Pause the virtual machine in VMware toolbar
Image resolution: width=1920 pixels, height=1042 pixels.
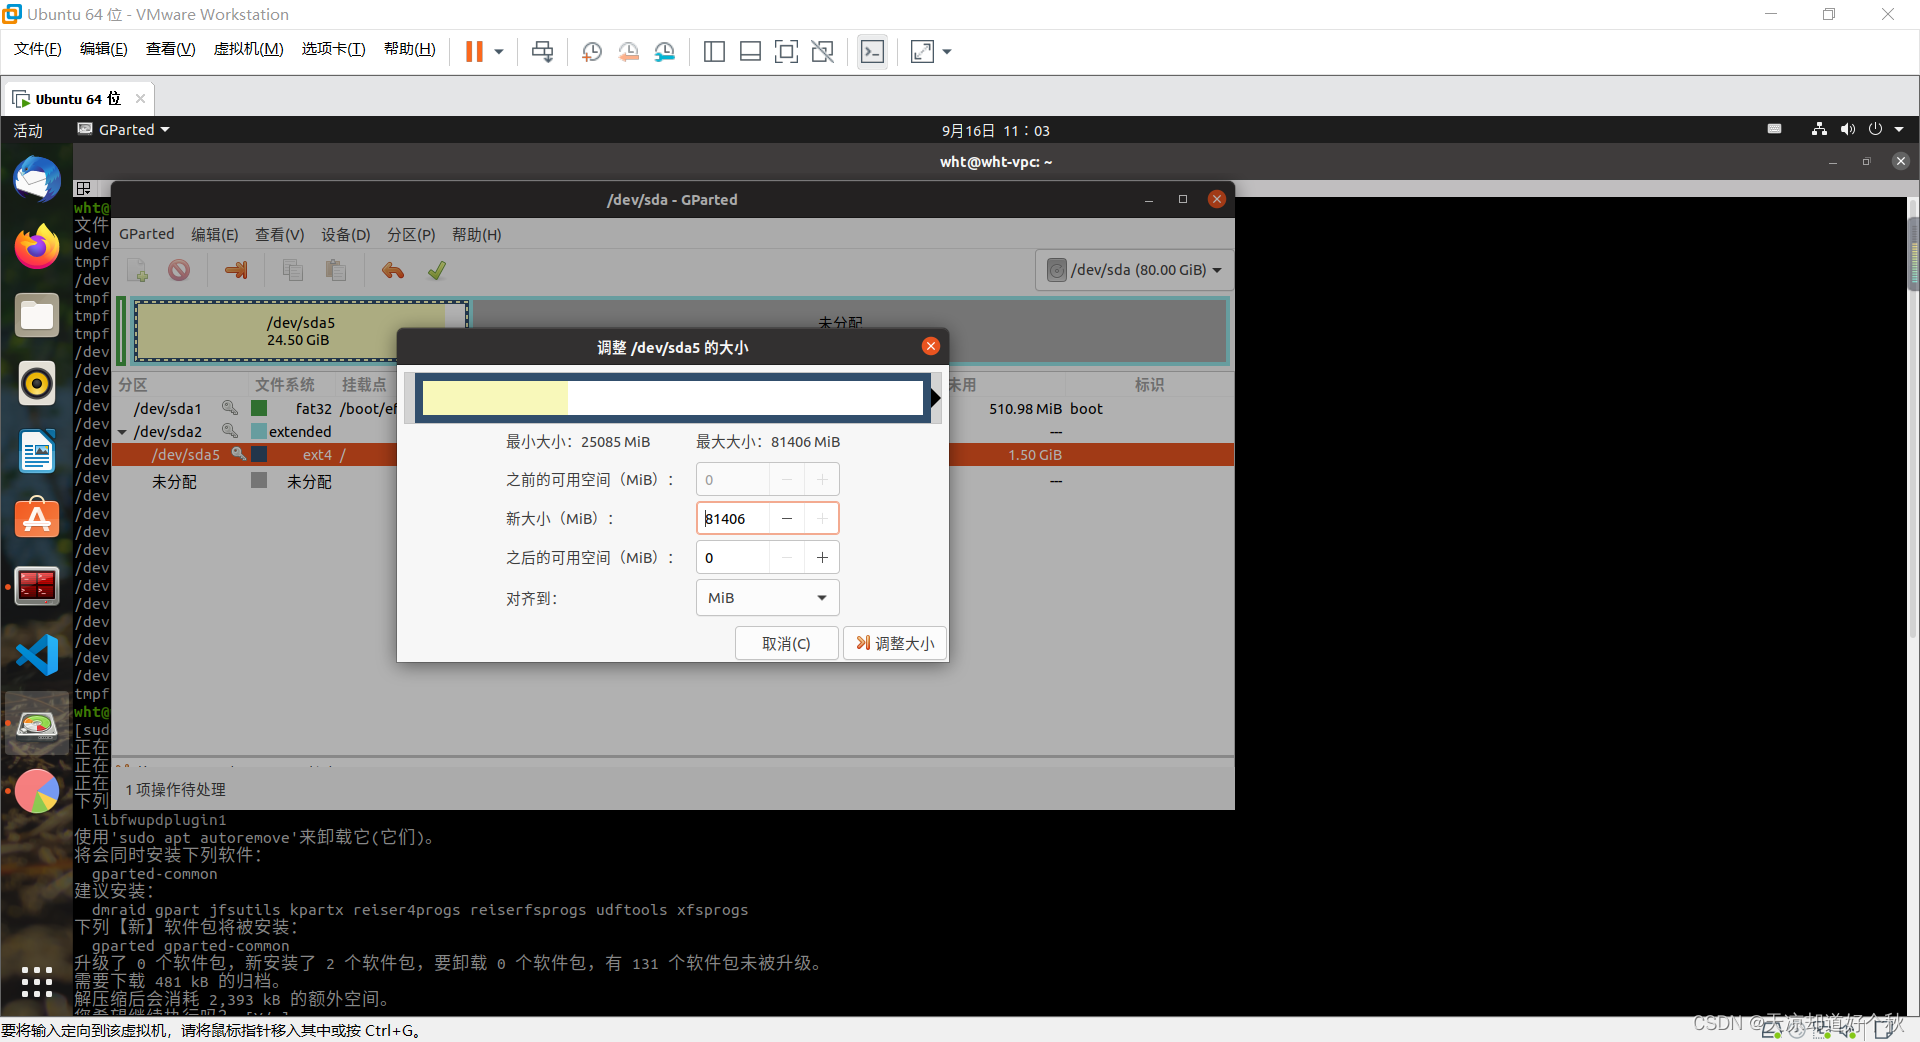[474, 51]
